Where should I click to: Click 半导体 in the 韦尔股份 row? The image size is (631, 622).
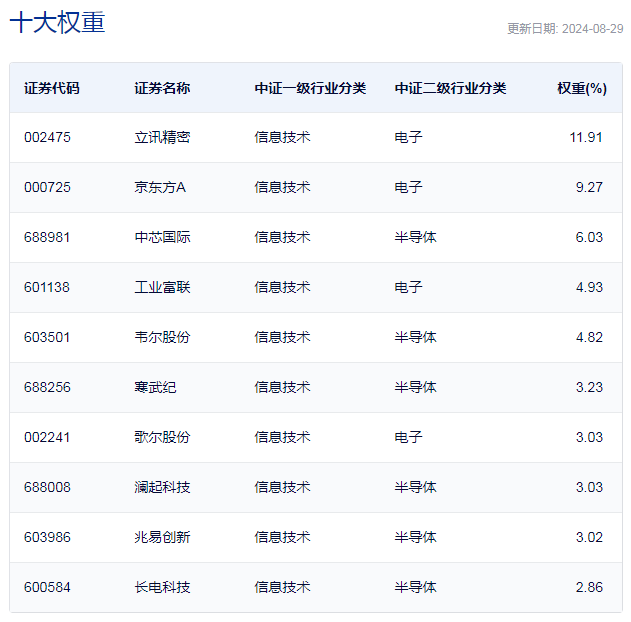[415, 337]
